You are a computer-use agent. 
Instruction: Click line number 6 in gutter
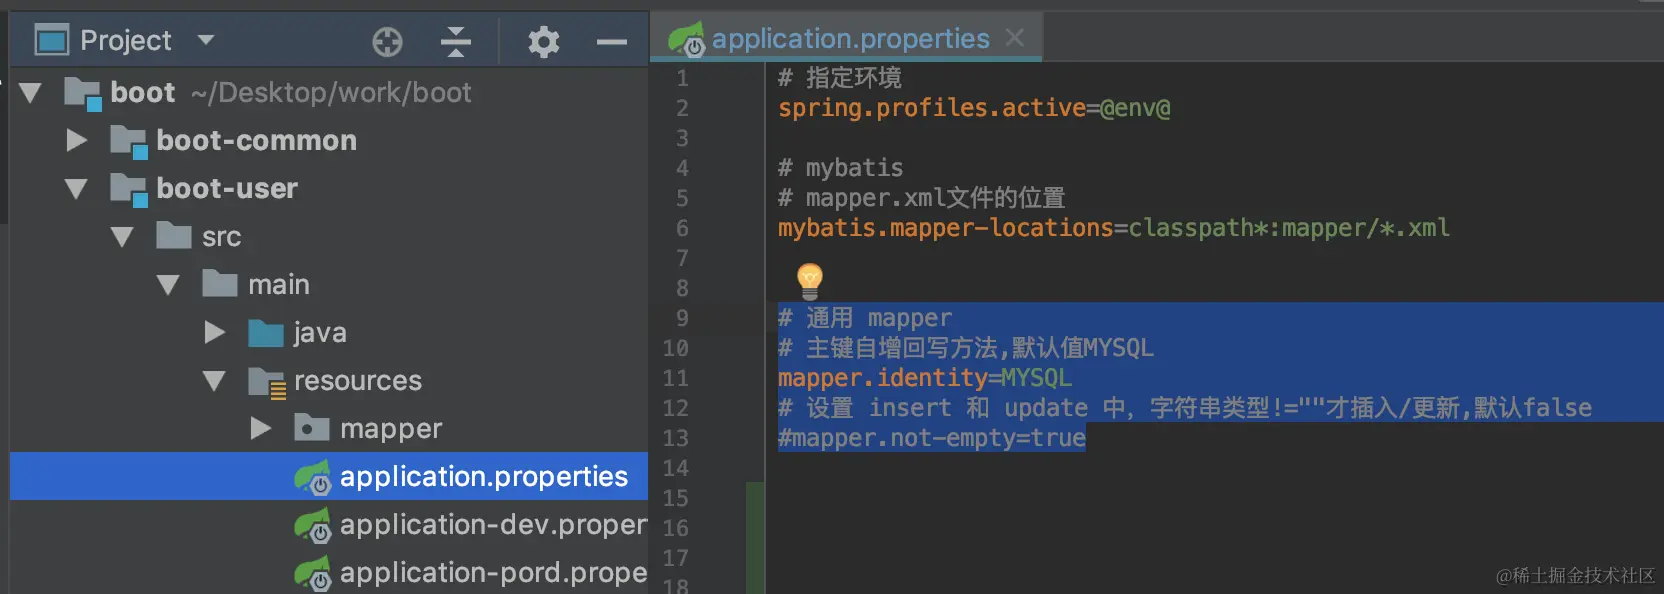(682, 228)
